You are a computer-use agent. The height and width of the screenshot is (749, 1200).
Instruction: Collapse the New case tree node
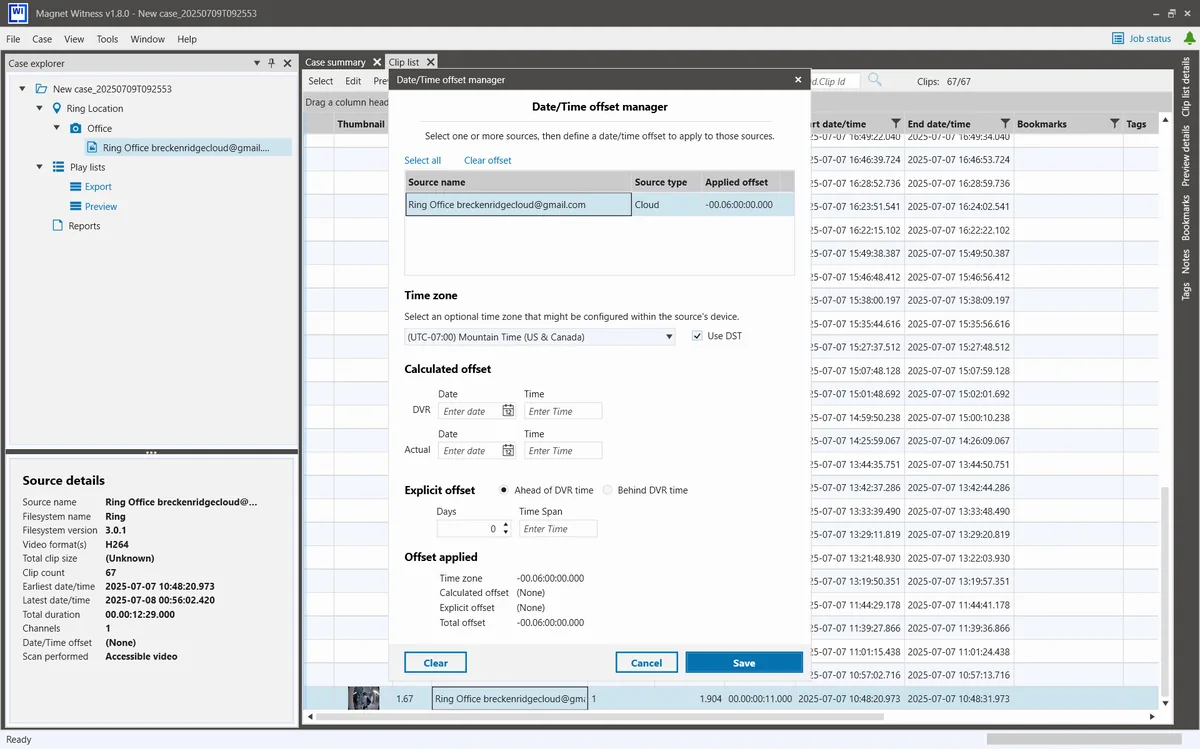[22, 89]
